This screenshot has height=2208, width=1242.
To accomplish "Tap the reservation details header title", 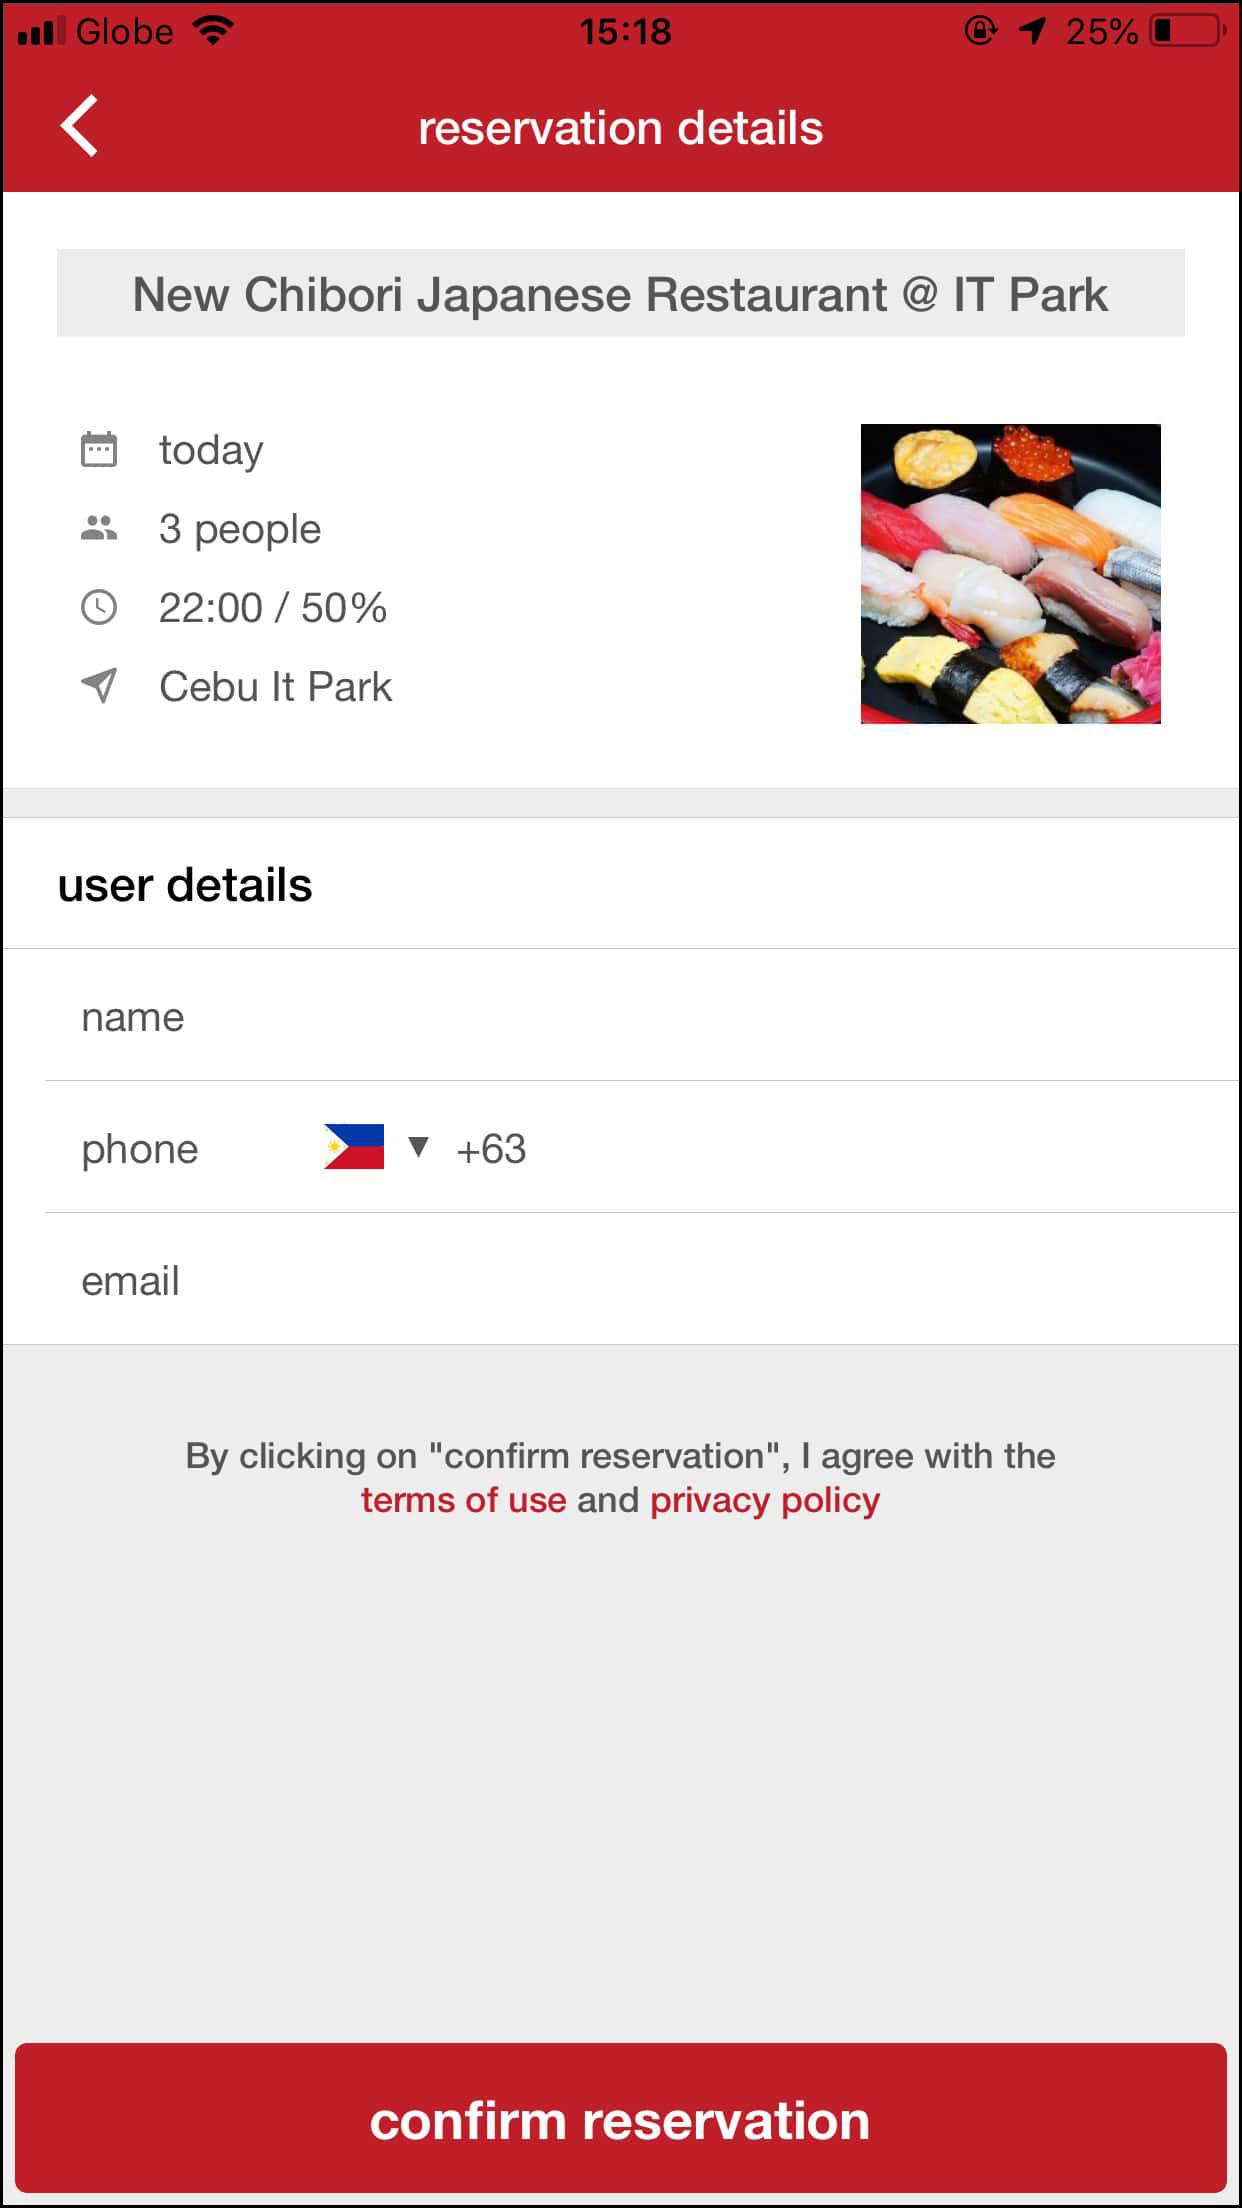I will (x=620, y=128).
